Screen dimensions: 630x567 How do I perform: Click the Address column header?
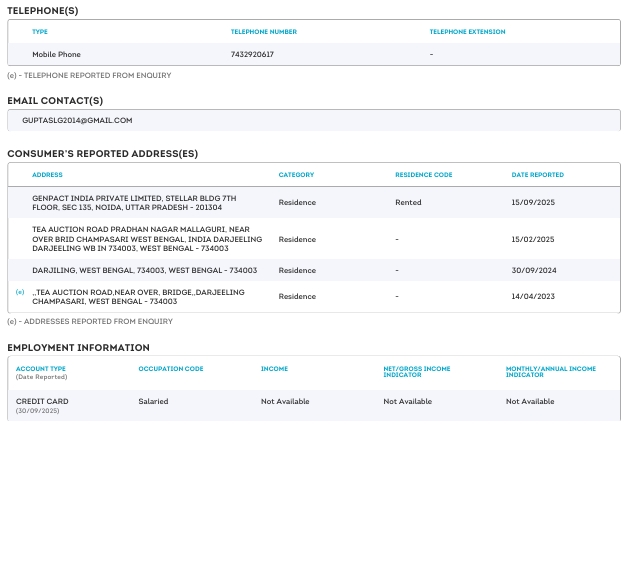47,175
